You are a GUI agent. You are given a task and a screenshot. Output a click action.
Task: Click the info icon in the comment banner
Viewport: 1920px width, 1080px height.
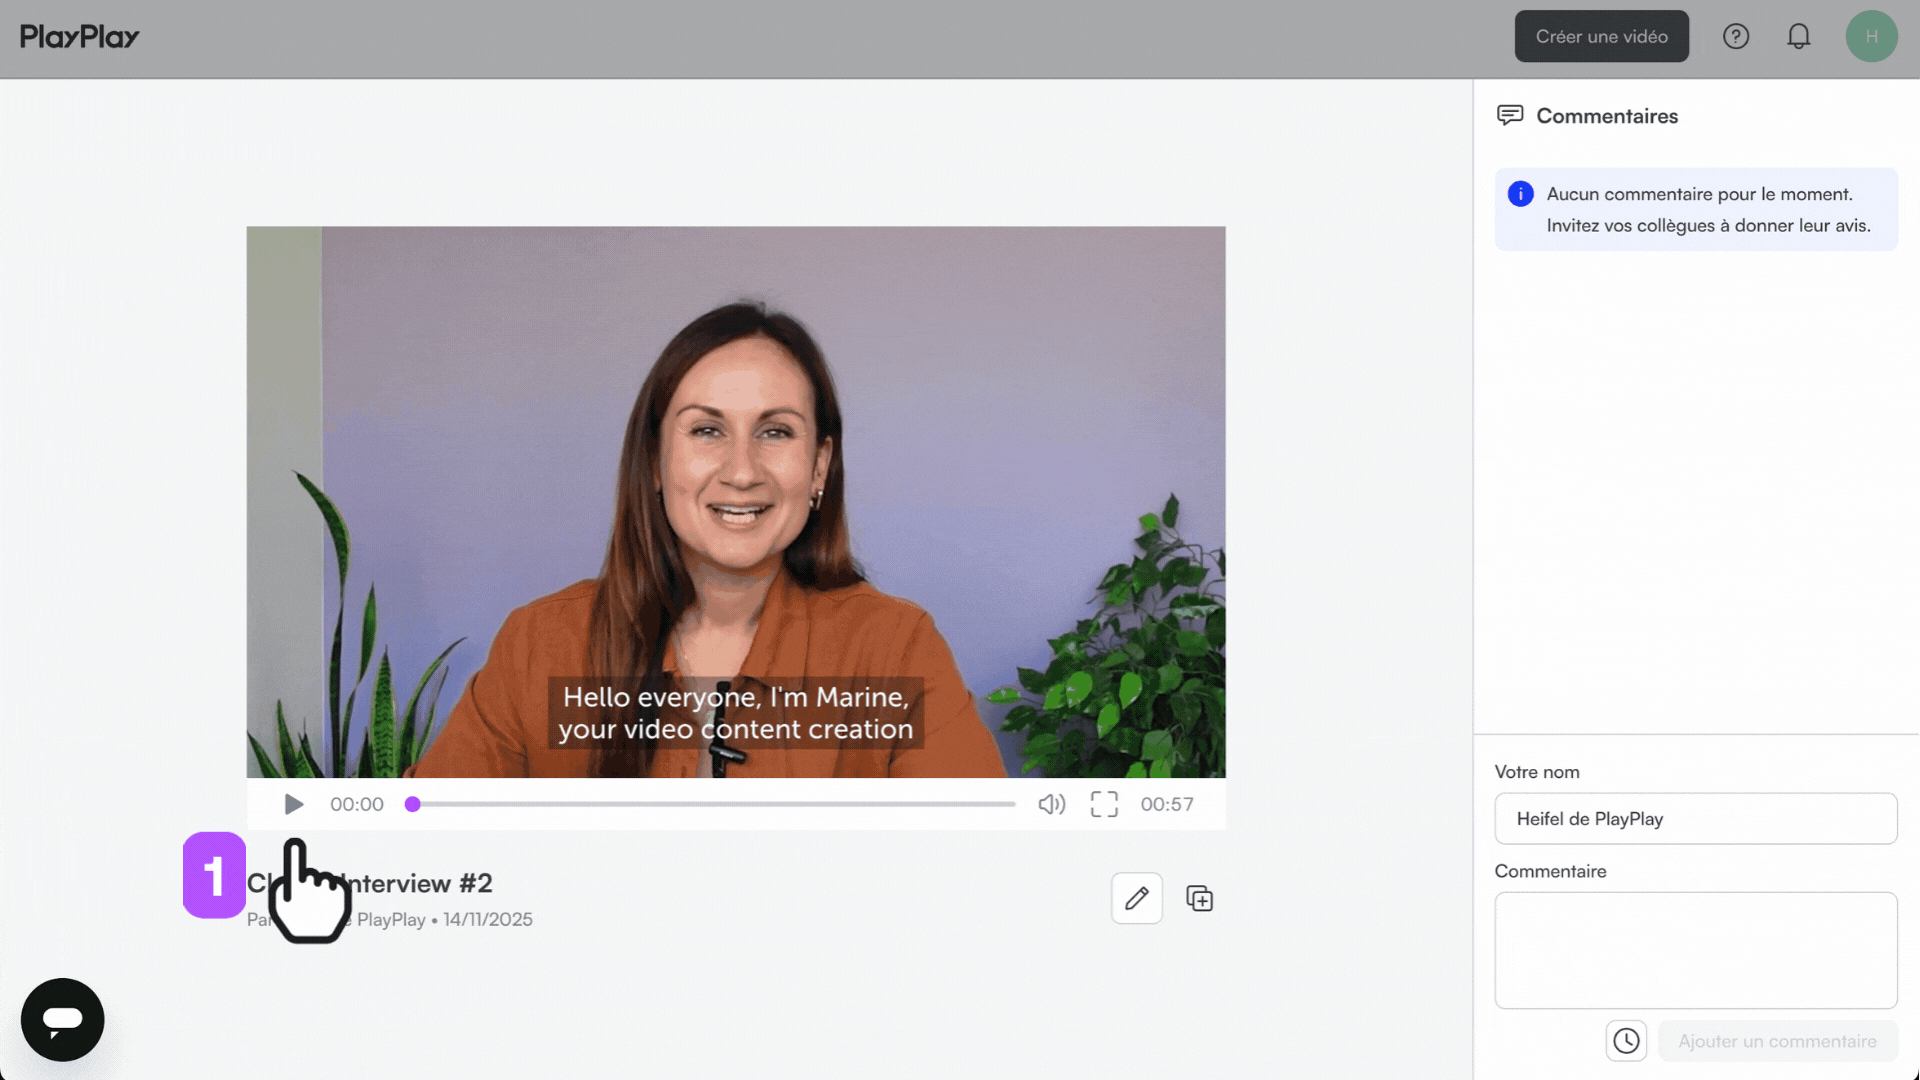click(x=1520, y=194)
